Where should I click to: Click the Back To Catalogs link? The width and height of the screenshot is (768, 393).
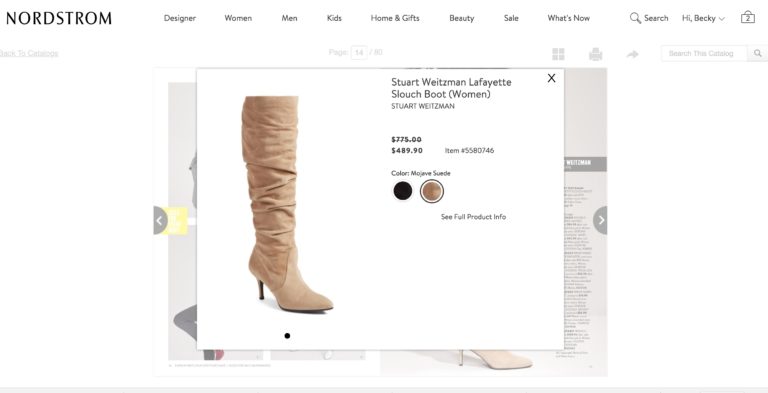[29, 53]
